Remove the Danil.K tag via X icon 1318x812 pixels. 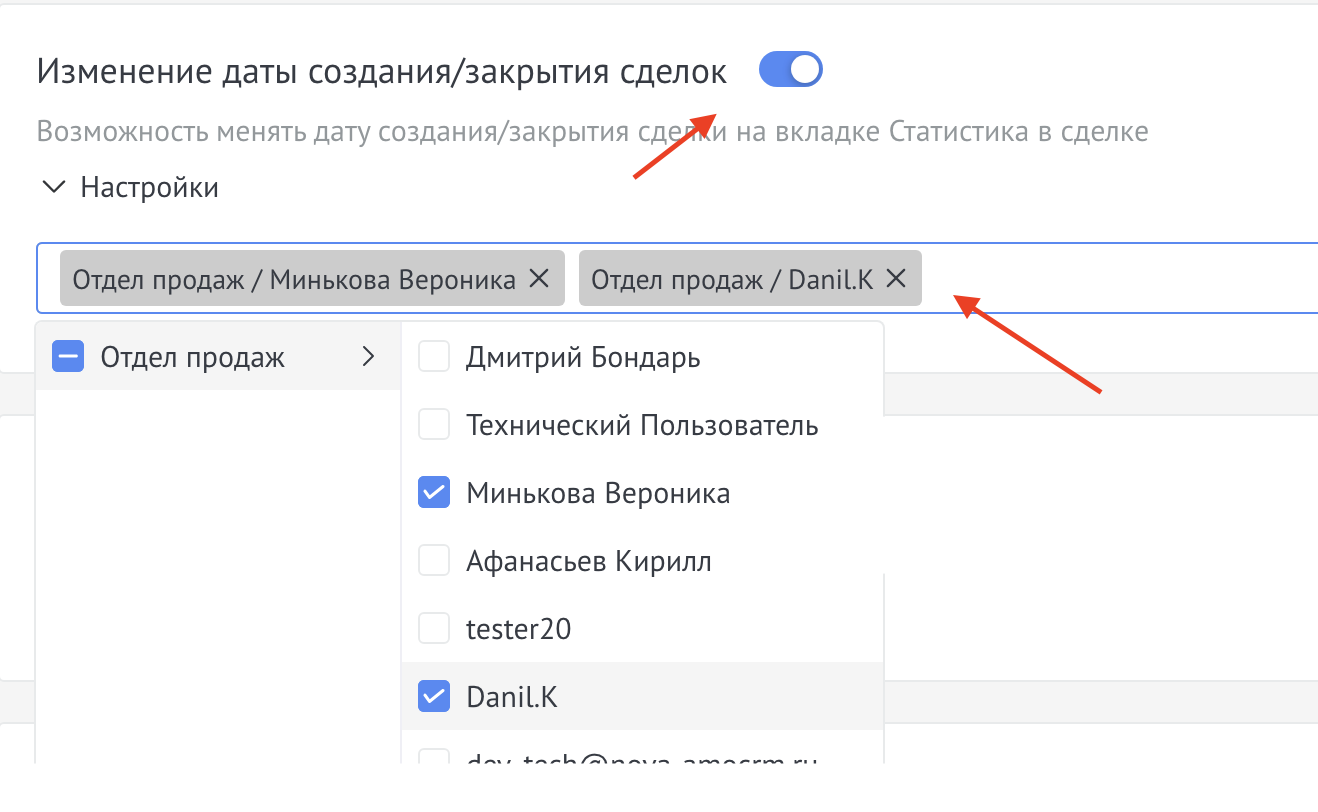click(895, 279)
